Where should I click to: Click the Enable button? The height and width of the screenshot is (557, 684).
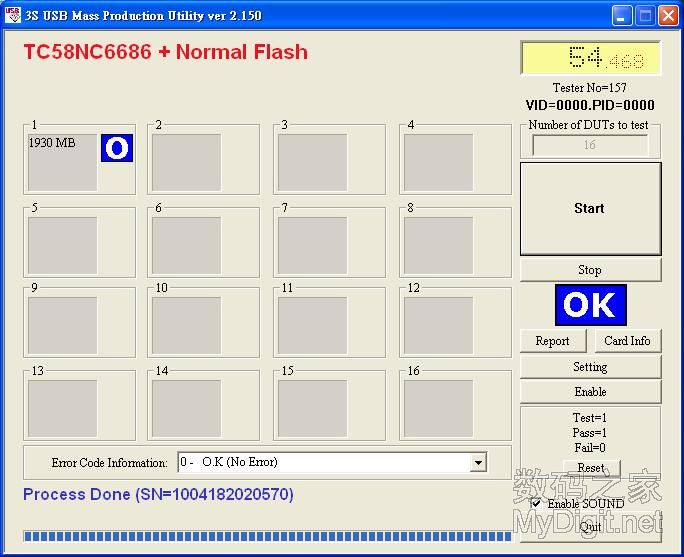point(591,392)
